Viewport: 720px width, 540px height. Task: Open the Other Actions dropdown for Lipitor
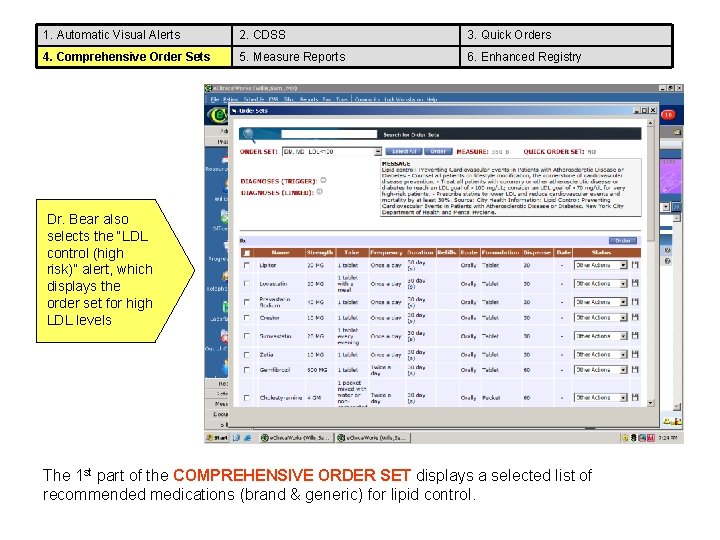pyautogui.click(x=623, y=265)
